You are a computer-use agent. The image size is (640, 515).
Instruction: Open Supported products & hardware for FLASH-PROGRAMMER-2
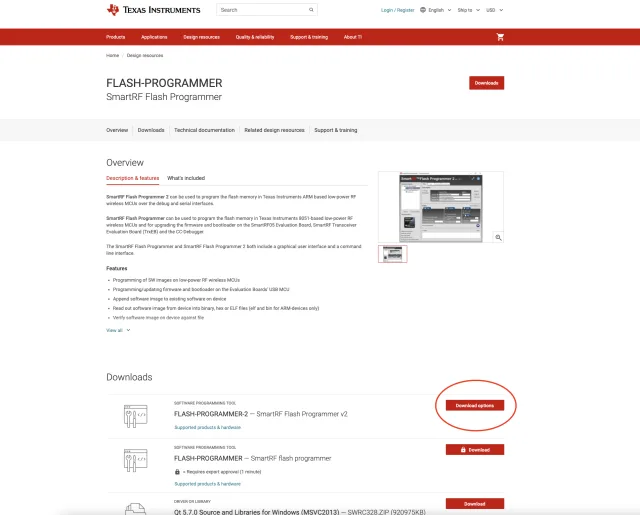[207, 427]
